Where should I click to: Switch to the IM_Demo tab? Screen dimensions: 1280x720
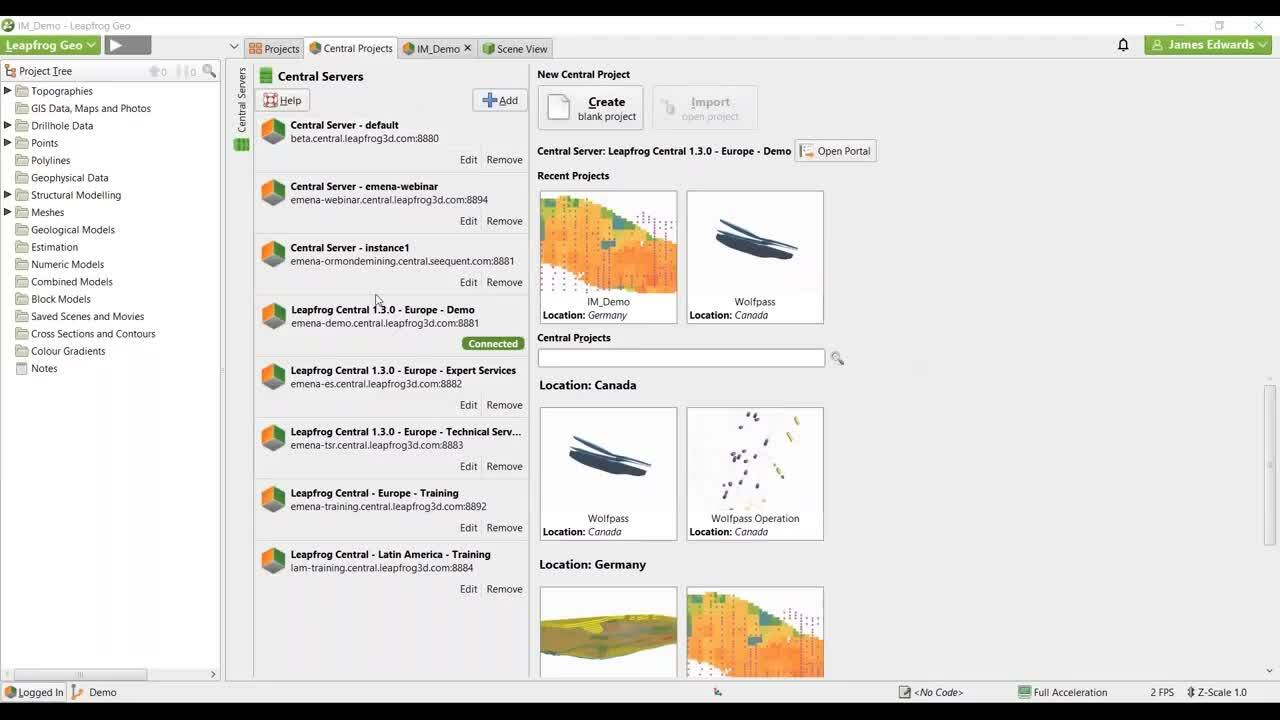pyautogui.click(x=431, y=48)
